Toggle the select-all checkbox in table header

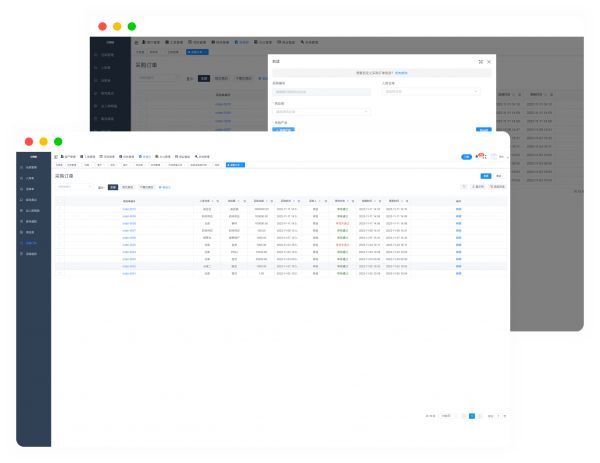(60, 201)
